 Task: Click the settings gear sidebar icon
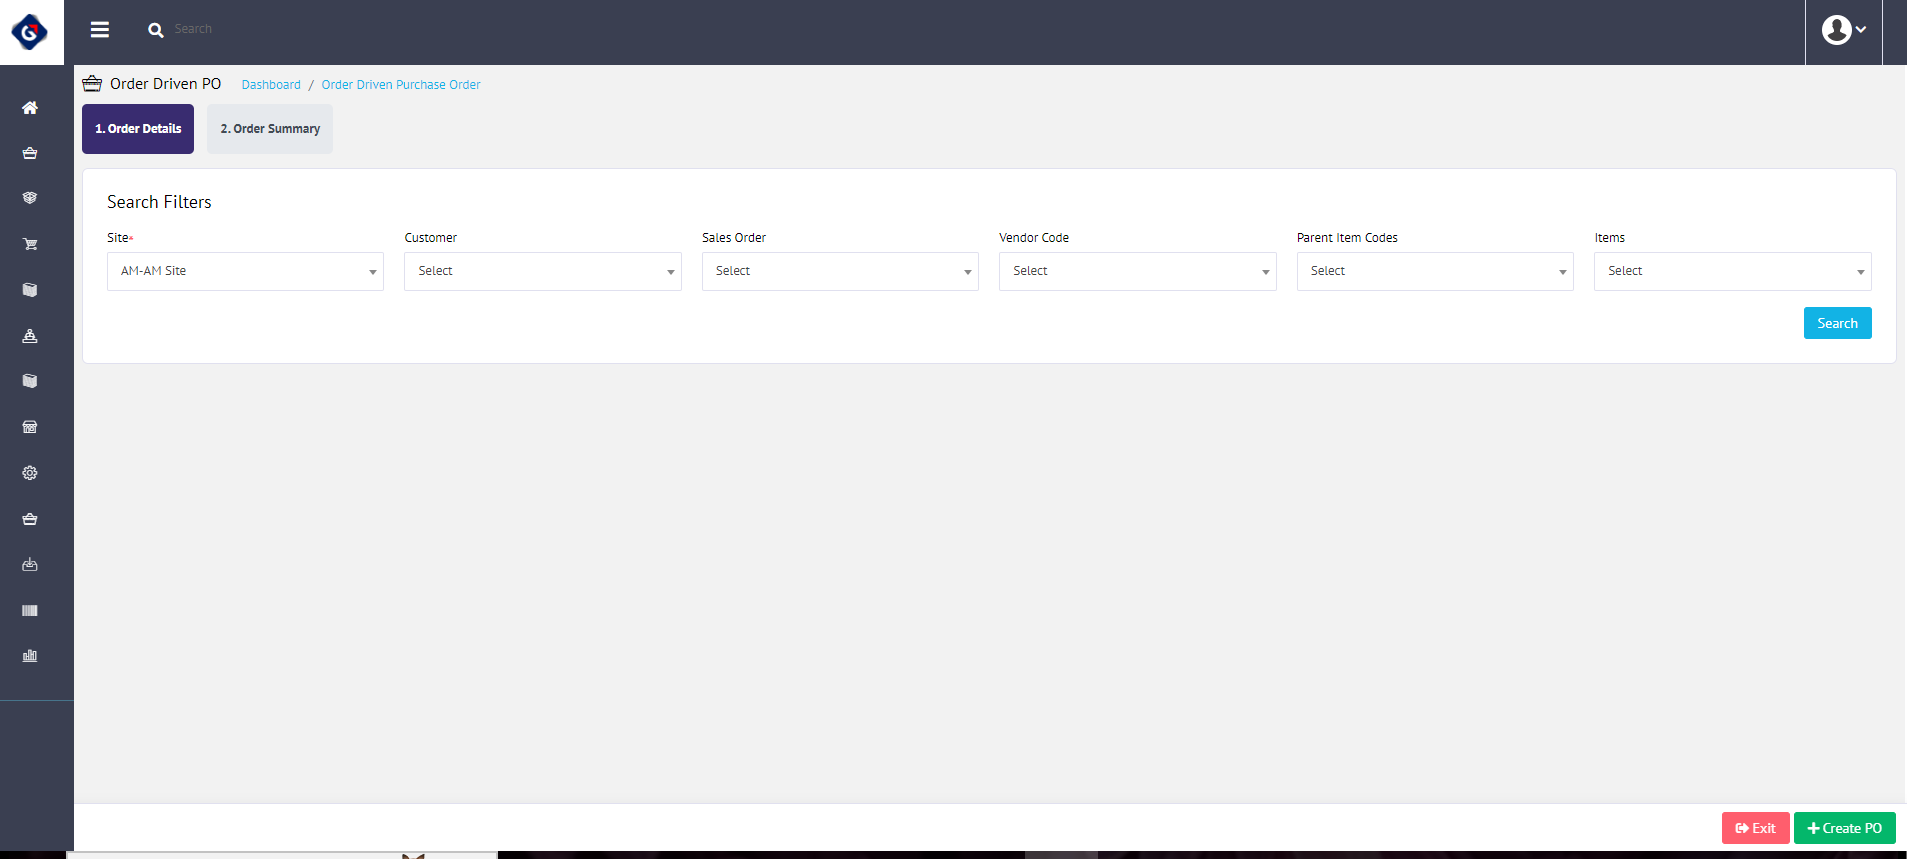point(30,473)
